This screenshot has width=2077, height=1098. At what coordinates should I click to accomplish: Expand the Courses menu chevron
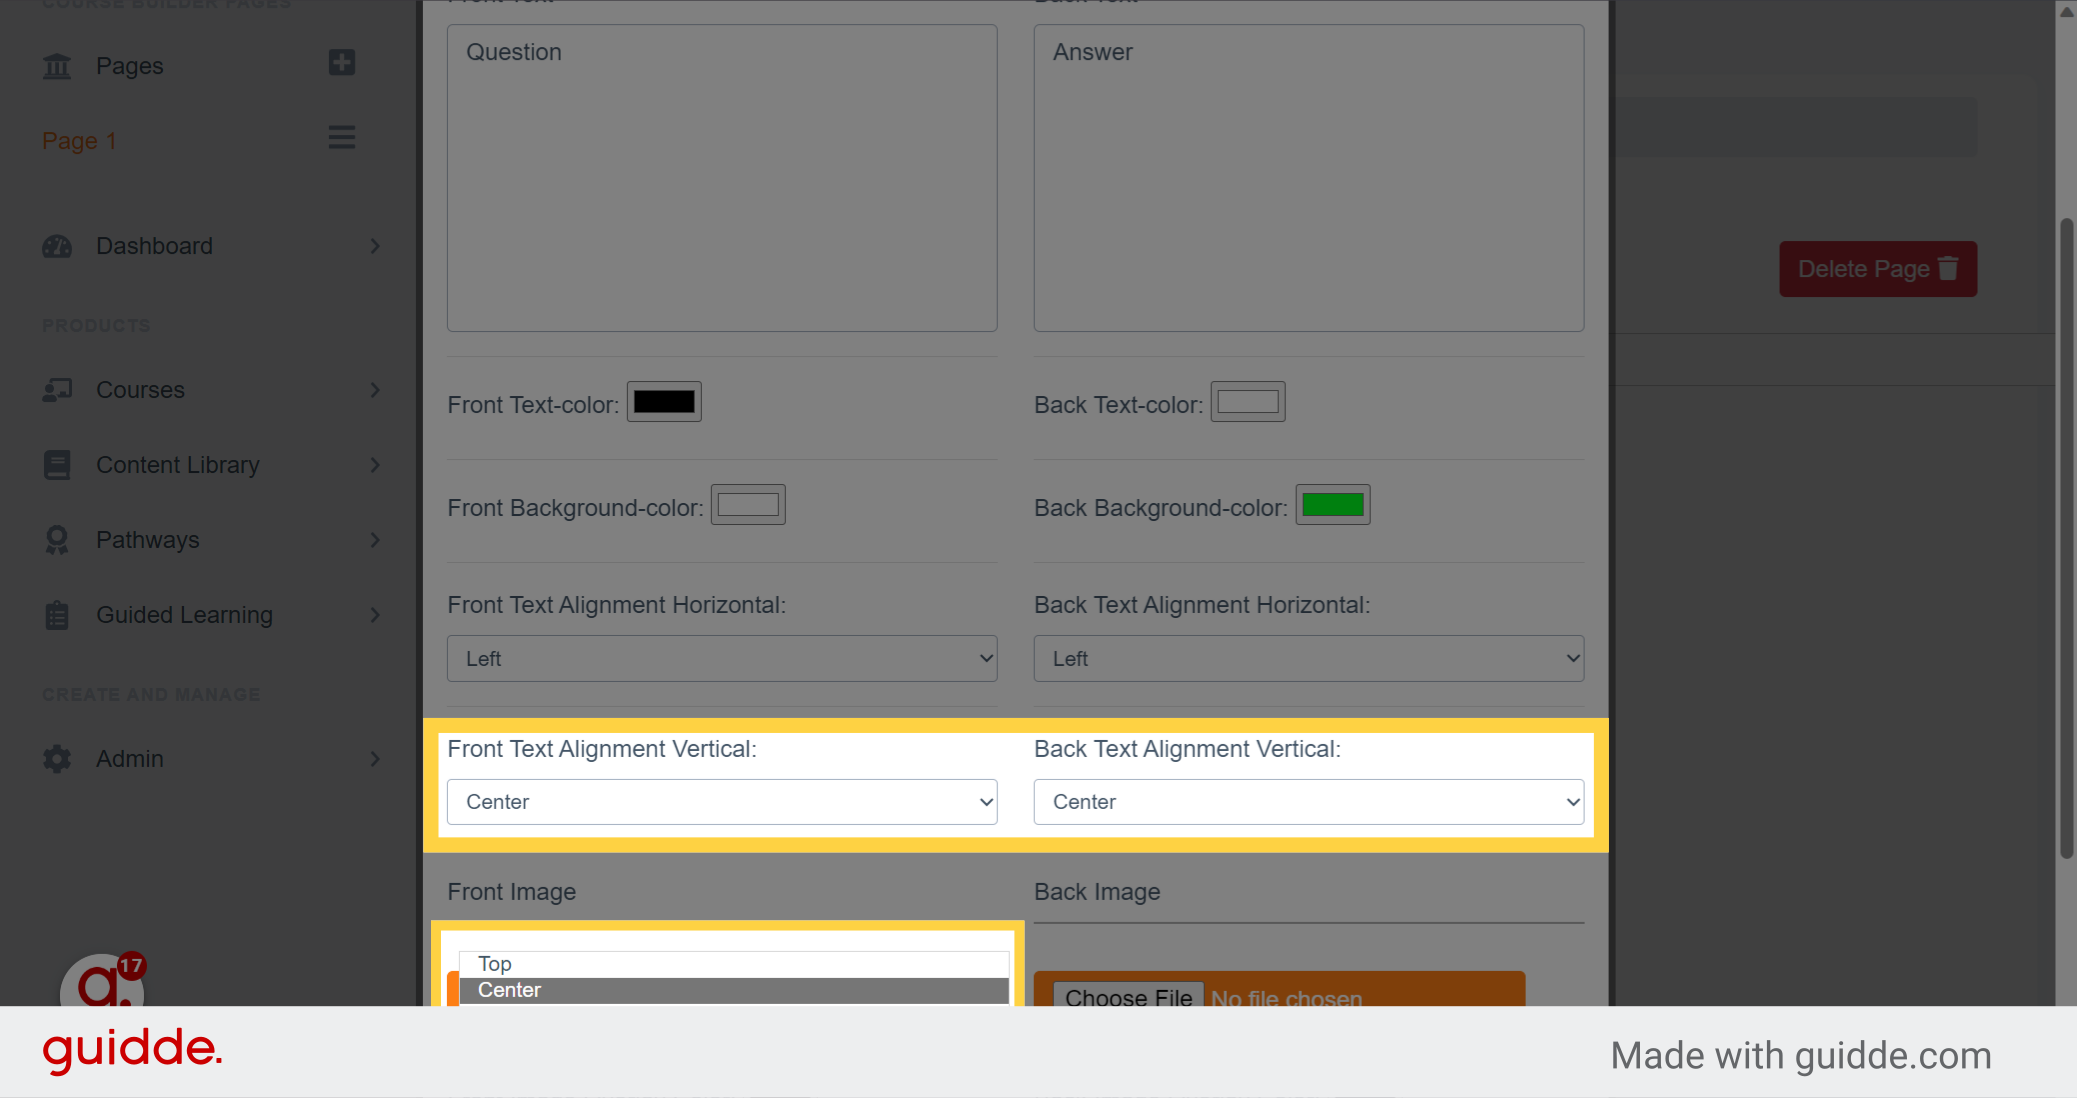click(x=375, y=390)
